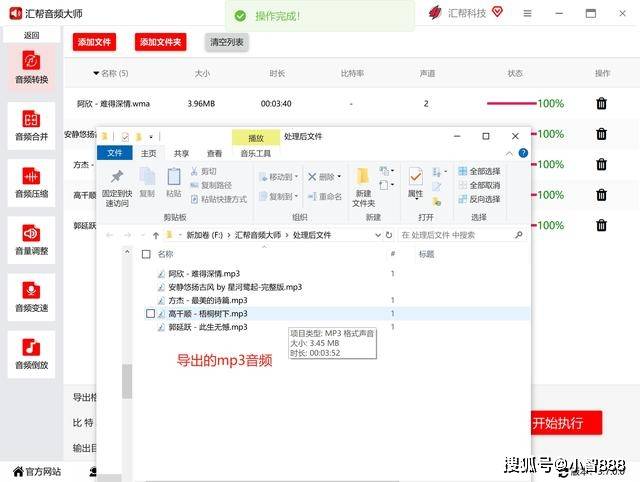Click 粘贴快捷方式 in Explorer ribbon
This screenshot has width=640, height=482.
coord(219,199)
